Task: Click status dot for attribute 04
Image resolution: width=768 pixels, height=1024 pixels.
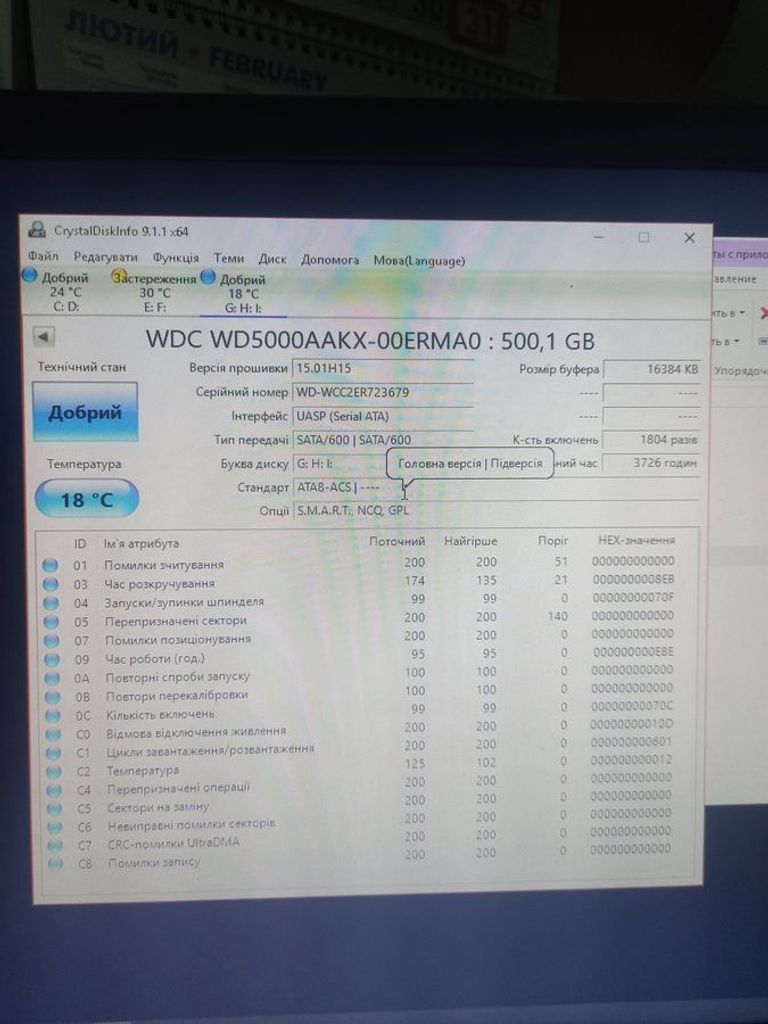Action: 50,603
